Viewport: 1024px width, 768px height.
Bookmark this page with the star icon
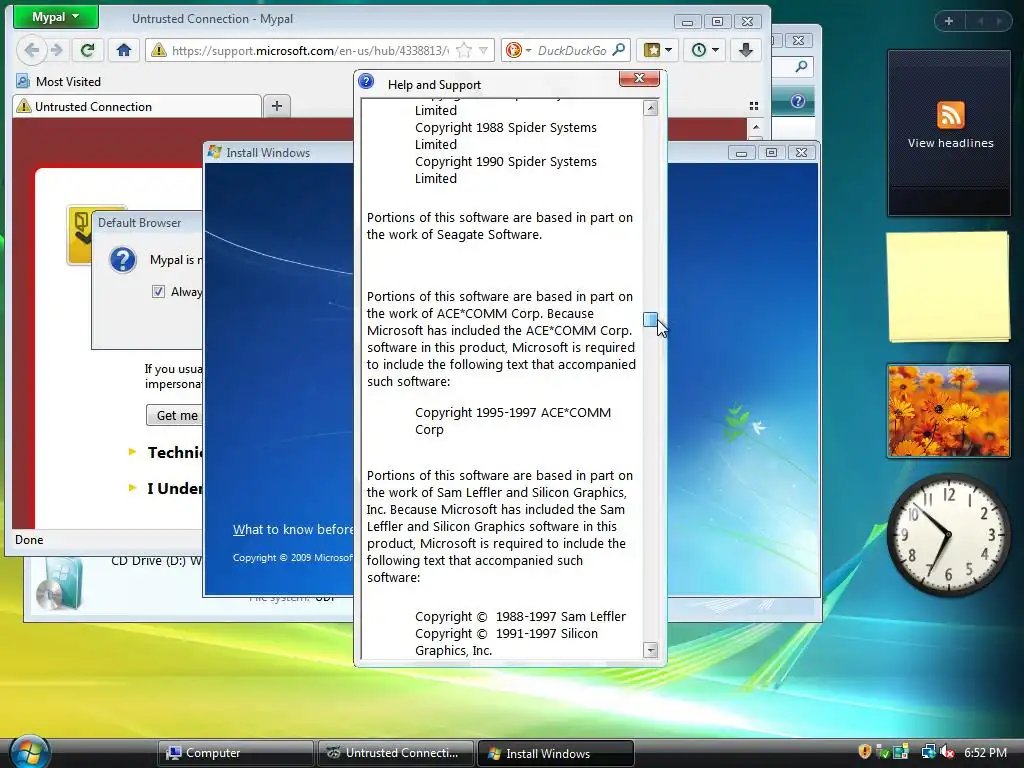(464, 50)
